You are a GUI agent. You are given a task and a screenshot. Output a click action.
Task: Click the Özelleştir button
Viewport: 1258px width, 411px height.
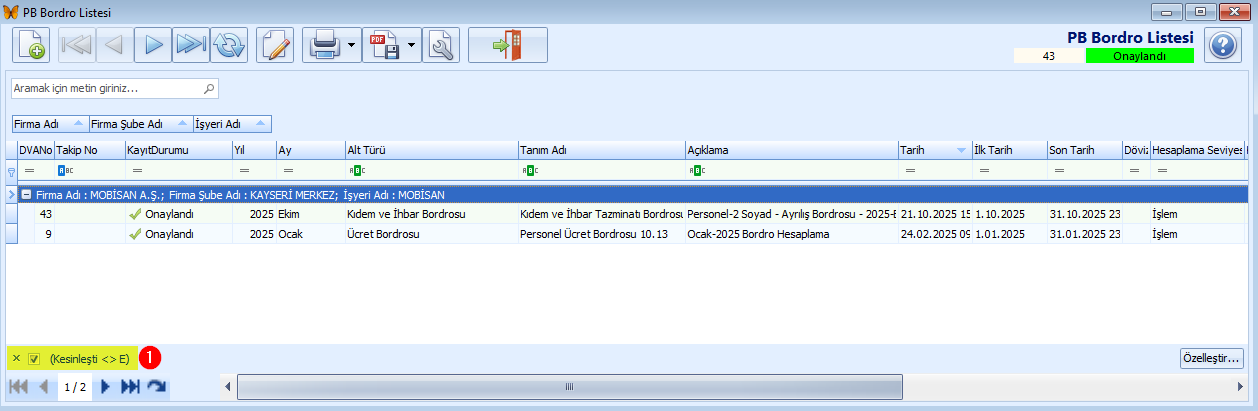tap(1211, 357)
